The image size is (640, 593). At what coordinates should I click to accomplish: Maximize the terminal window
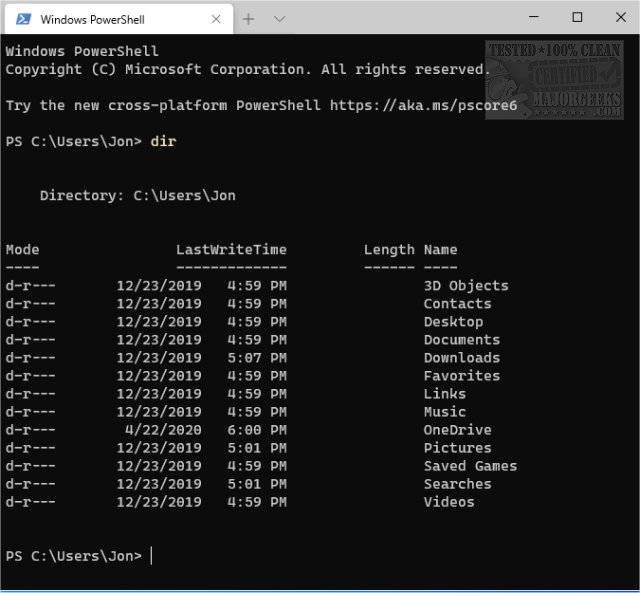577,17
